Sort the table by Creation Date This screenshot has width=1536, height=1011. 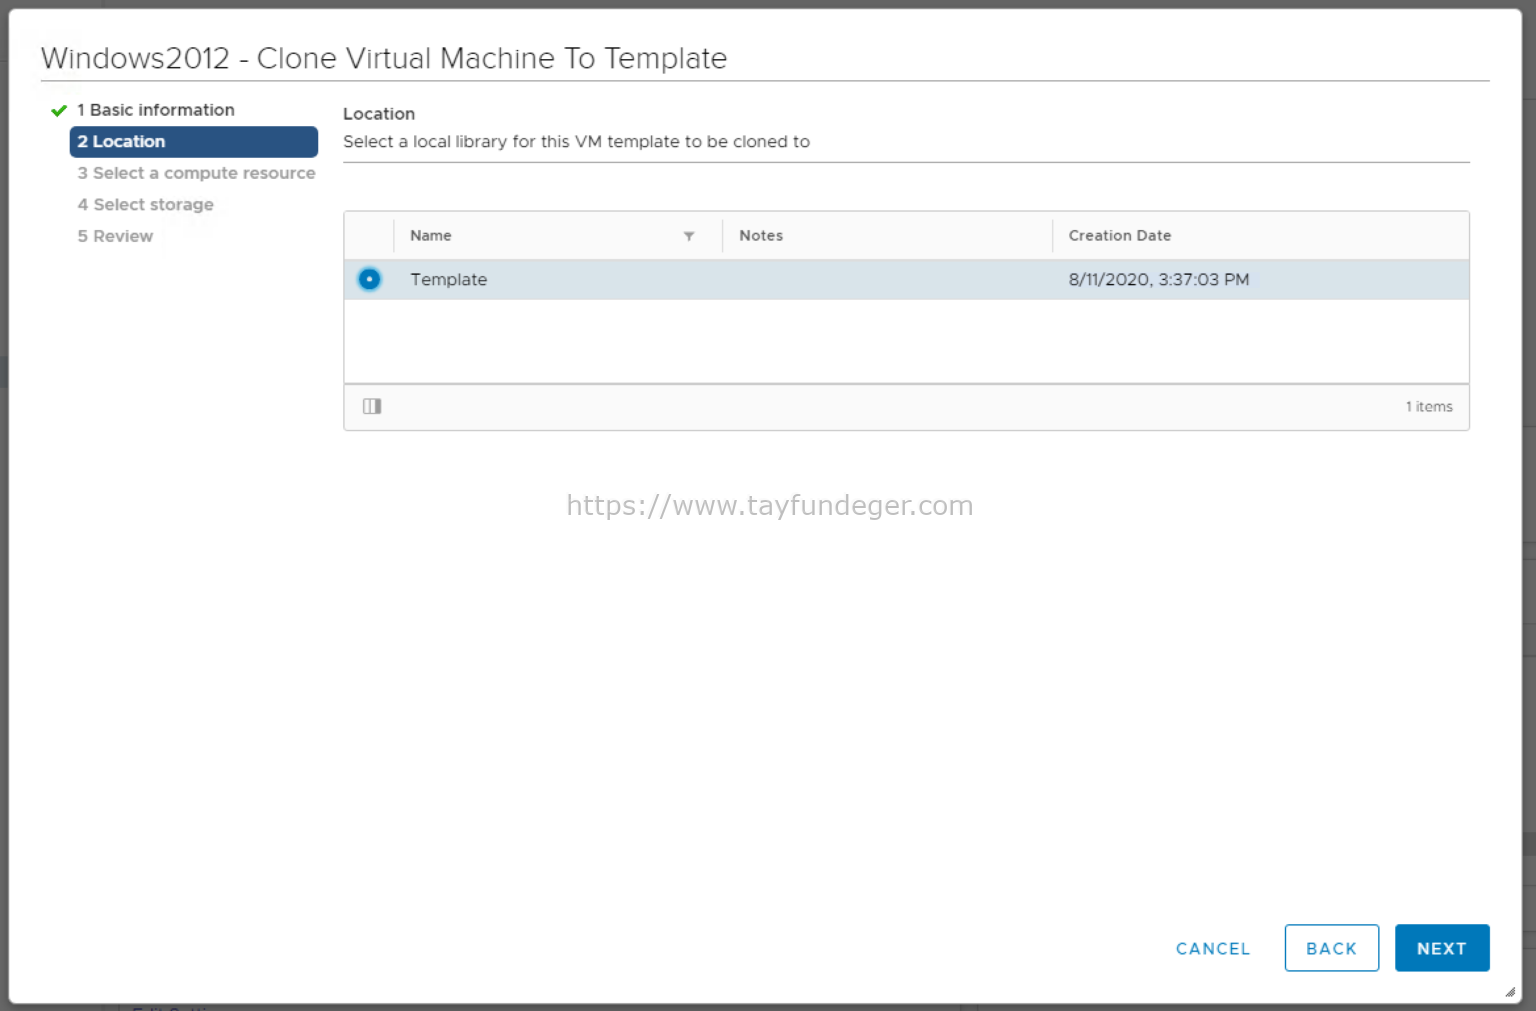point(1119,235)
